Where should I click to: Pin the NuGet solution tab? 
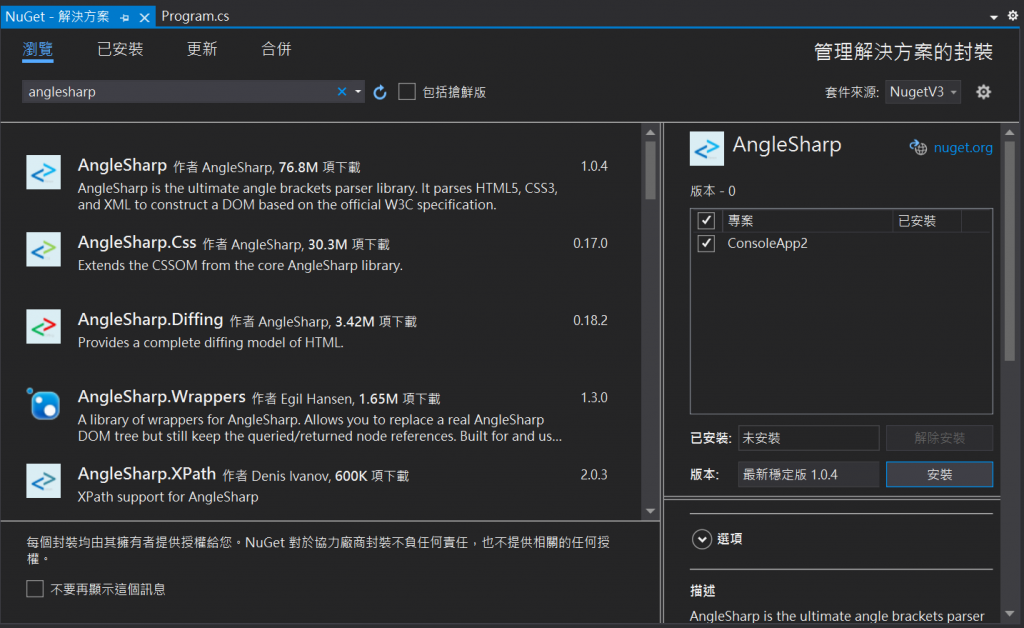pos(125,17)
